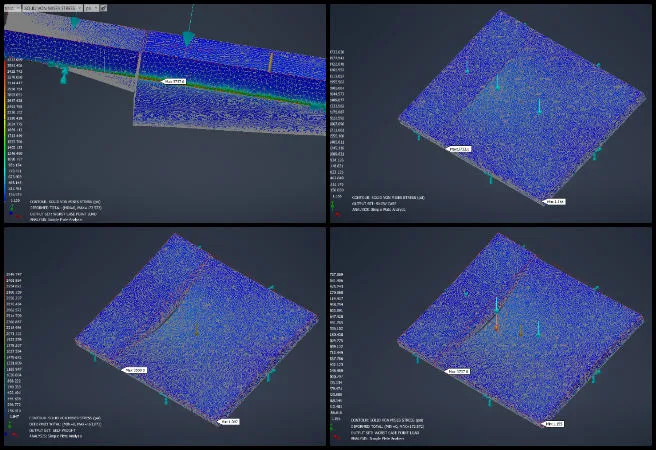Click the Min probe label in top-right viewport
The width and height of the screenshot is (656, 450).
click(x=554, y=202)
